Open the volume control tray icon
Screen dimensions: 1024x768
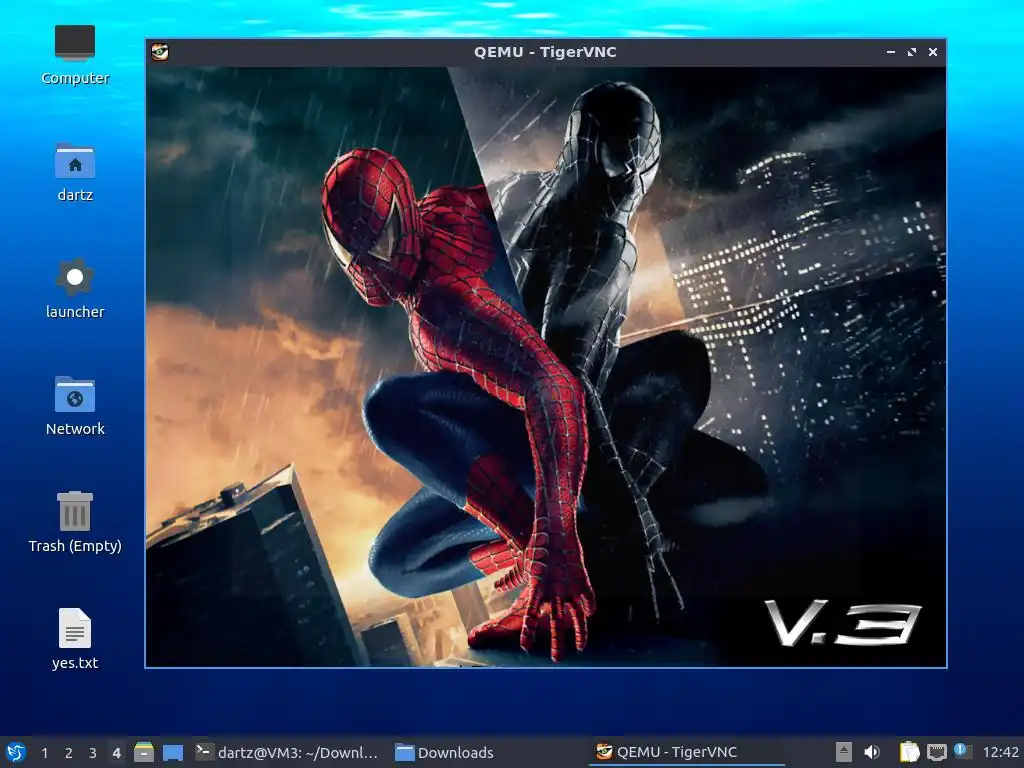point(872,752)
